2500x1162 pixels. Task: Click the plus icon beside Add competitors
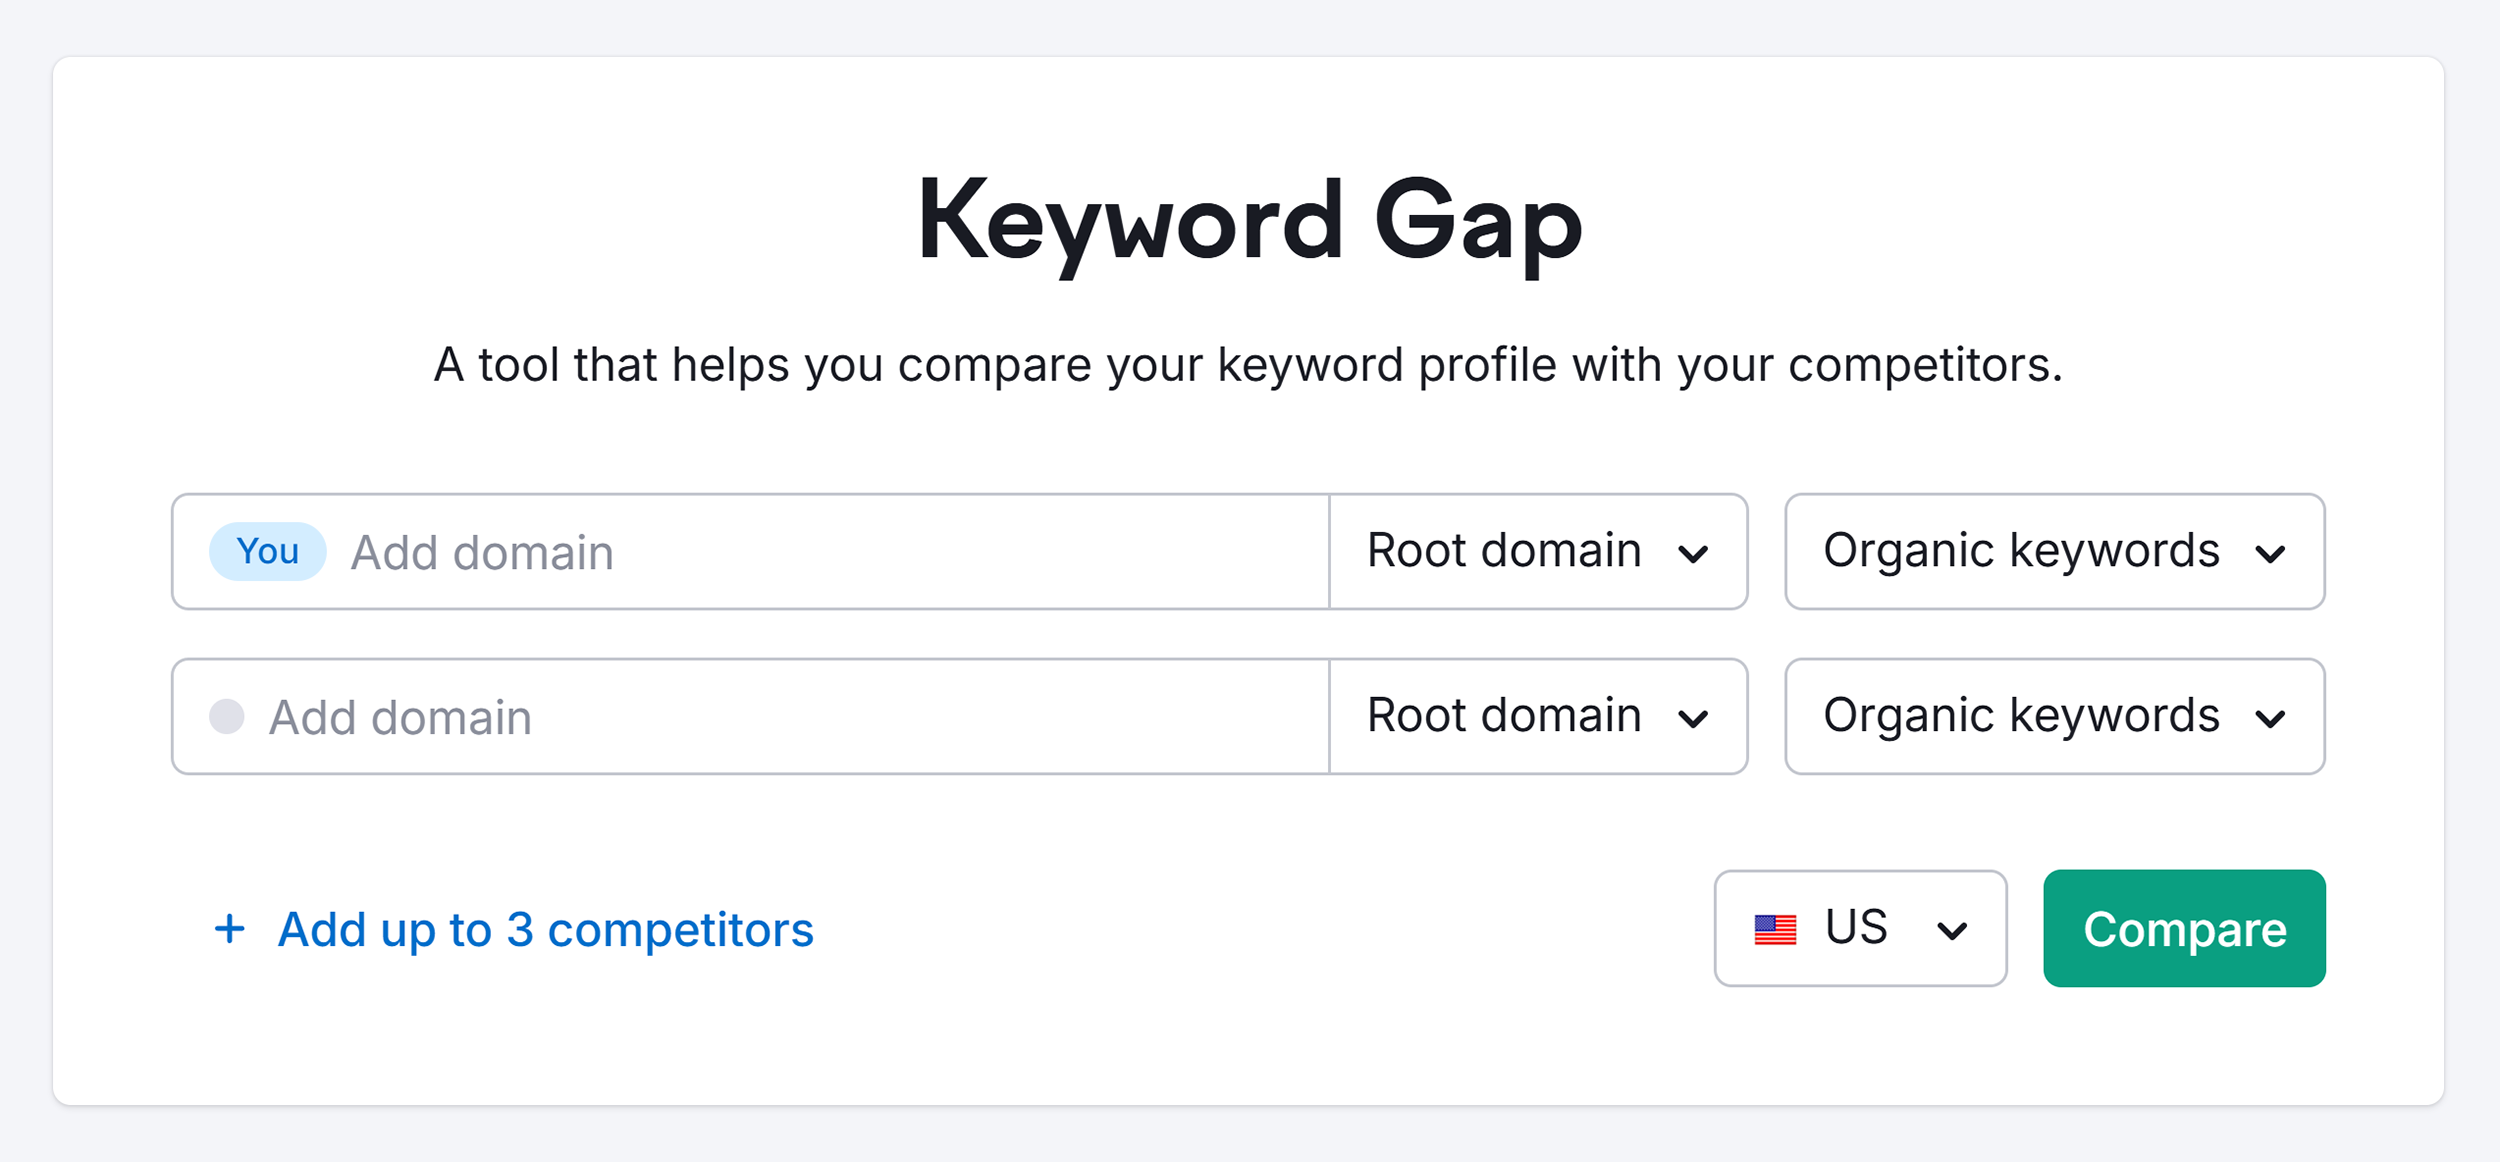230,929
